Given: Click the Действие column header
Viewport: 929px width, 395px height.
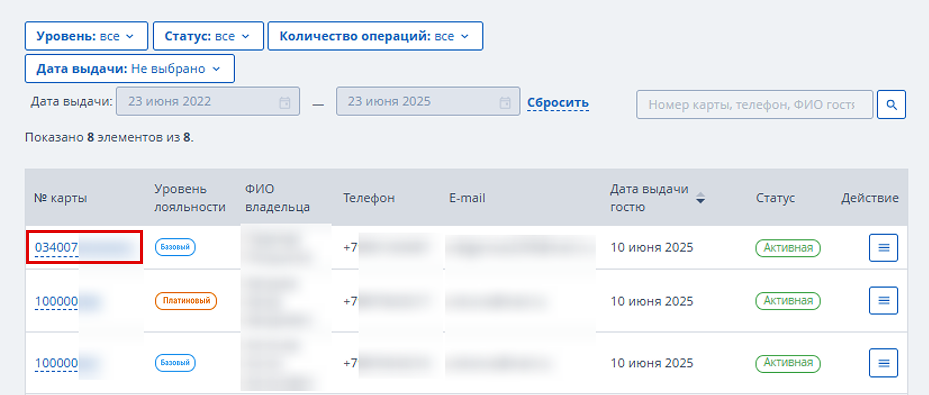Looking at the screenshot, I should (x=870, y=198).
